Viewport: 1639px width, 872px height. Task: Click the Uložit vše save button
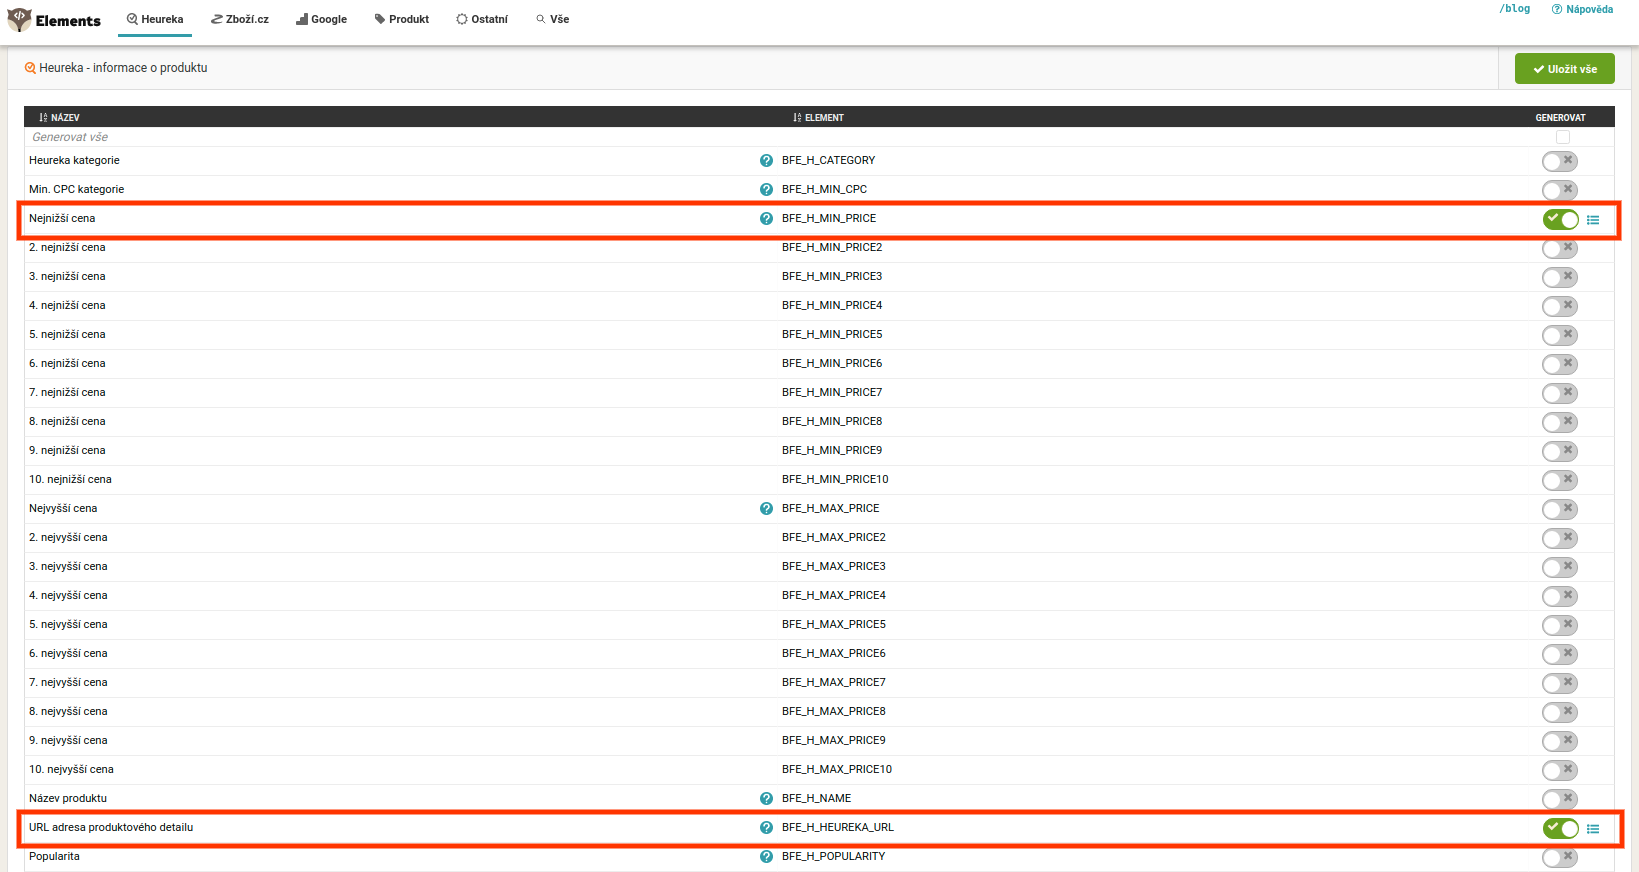click(x=1564, y=69)
